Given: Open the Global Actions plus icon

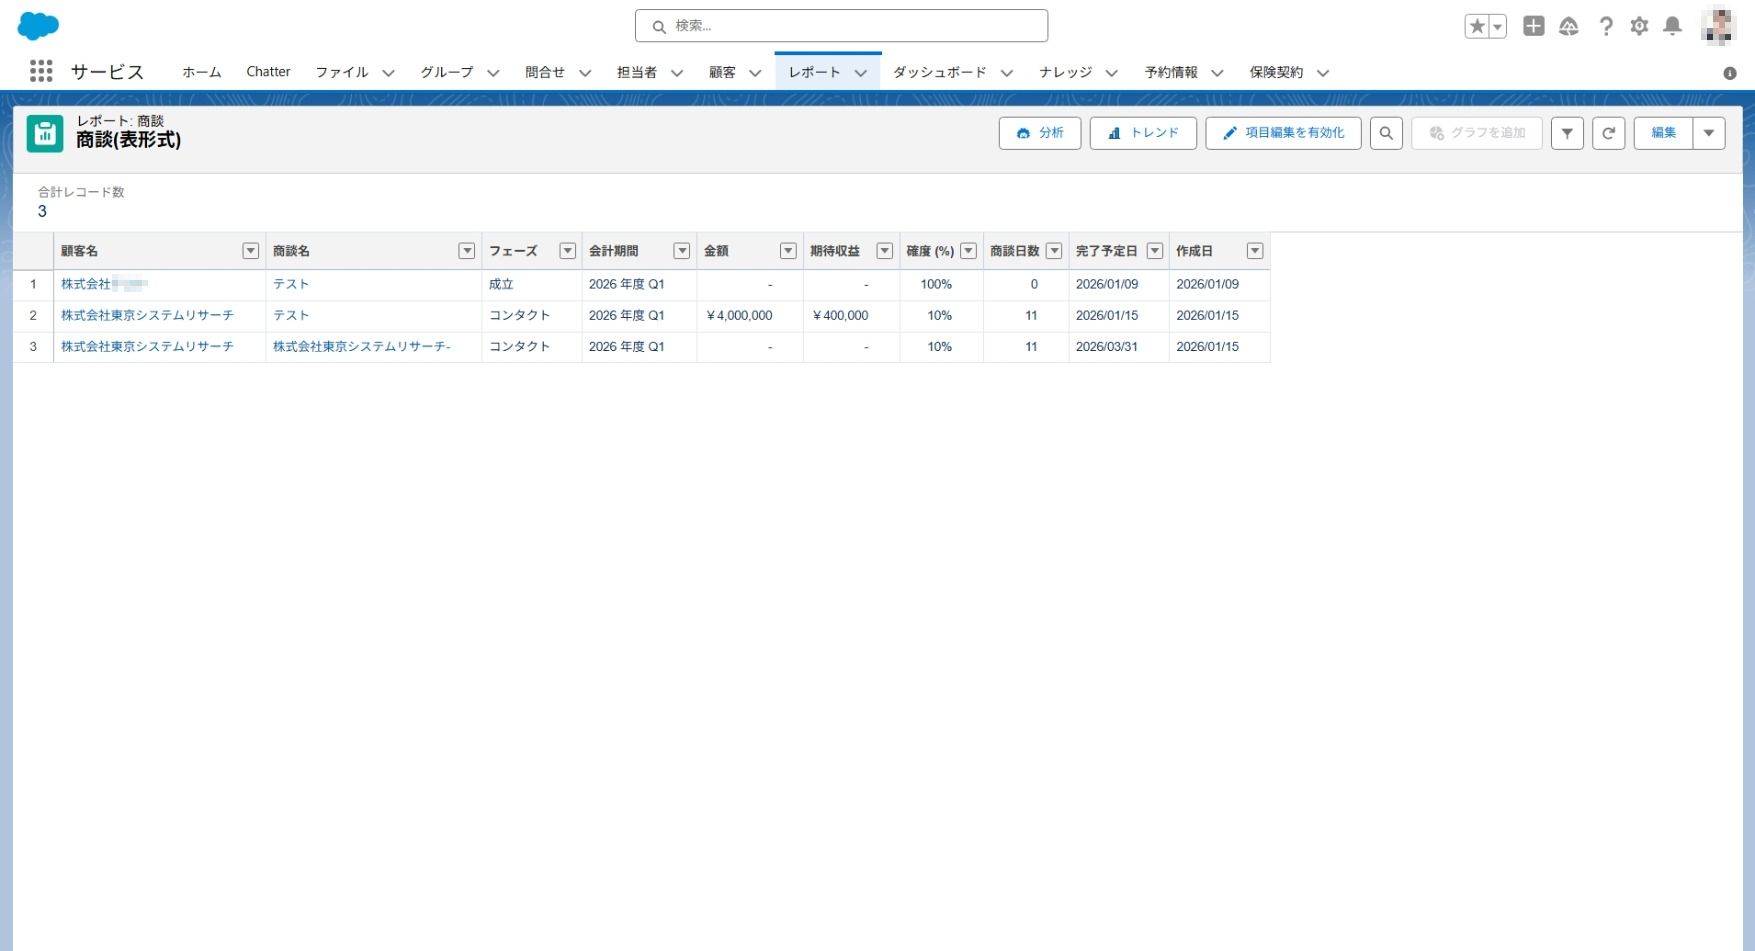Looking at the screenshot, I should point(1533,27).
